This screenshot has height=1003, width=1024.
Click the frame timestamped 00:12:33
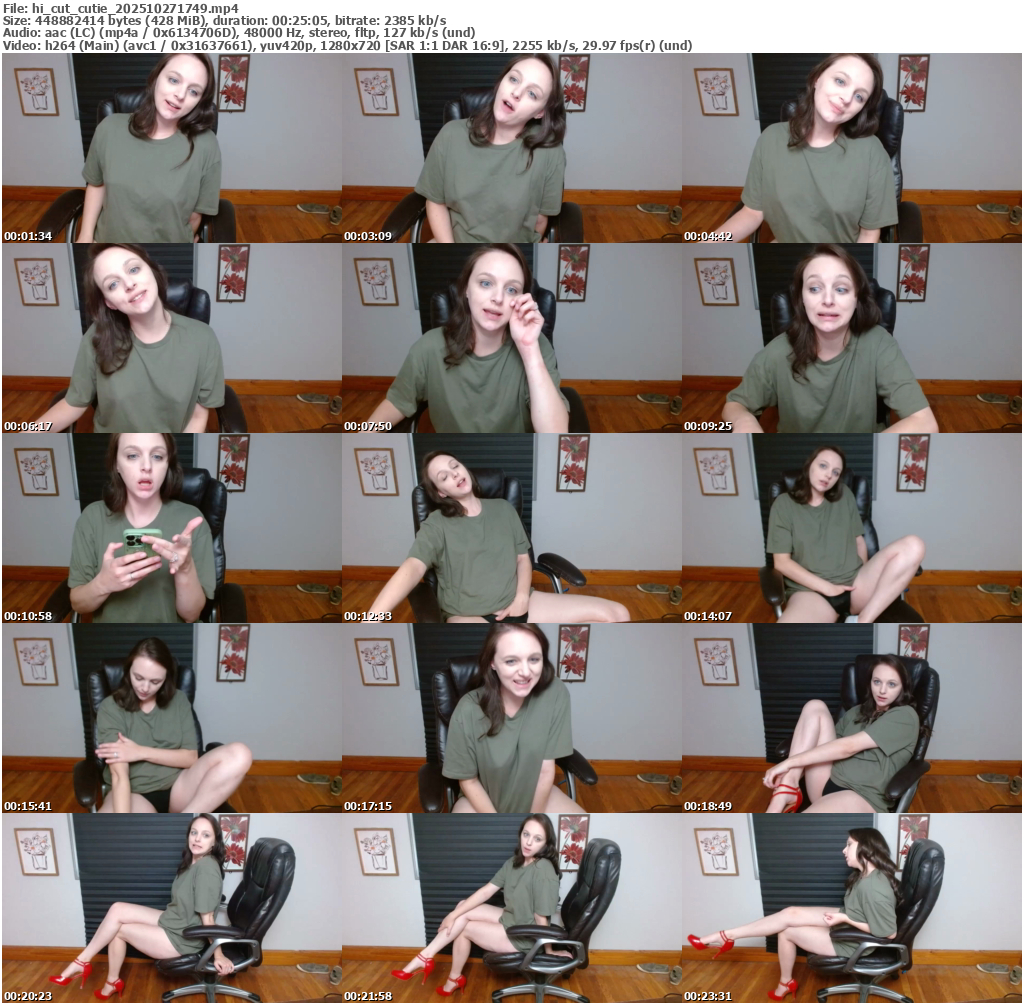pos(511,528)
